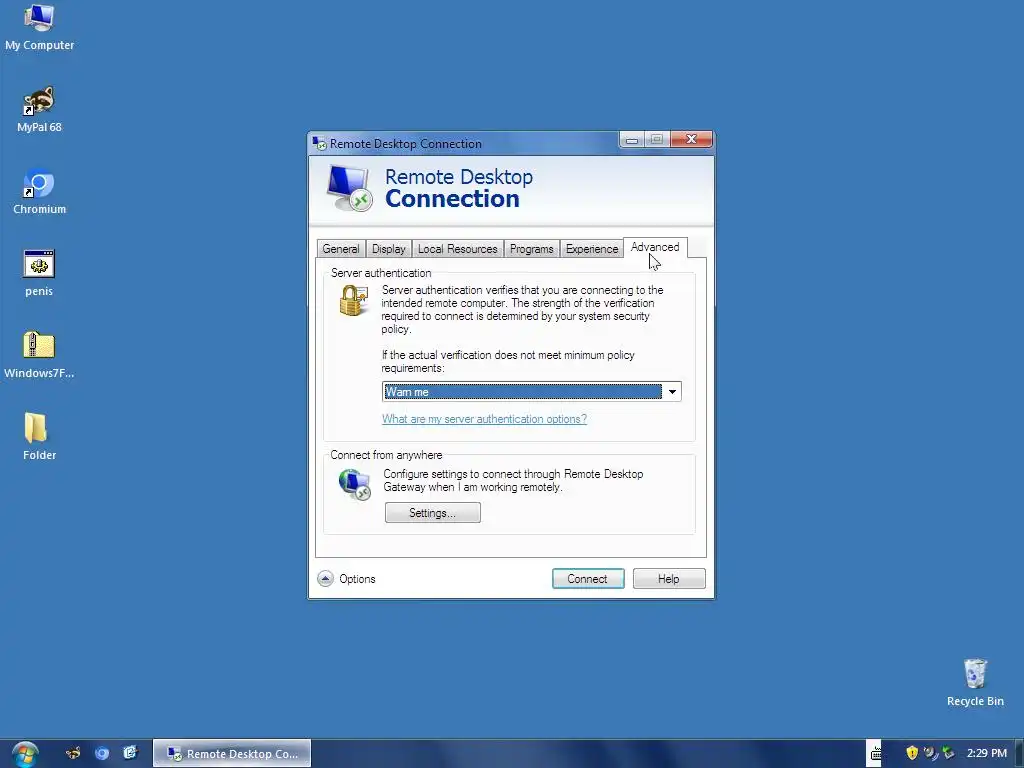Image resolution: width=1024 pixels, height=768 pixels.
Task: Collapse the Options disclosure arrow
Action: tap(325, 579)
